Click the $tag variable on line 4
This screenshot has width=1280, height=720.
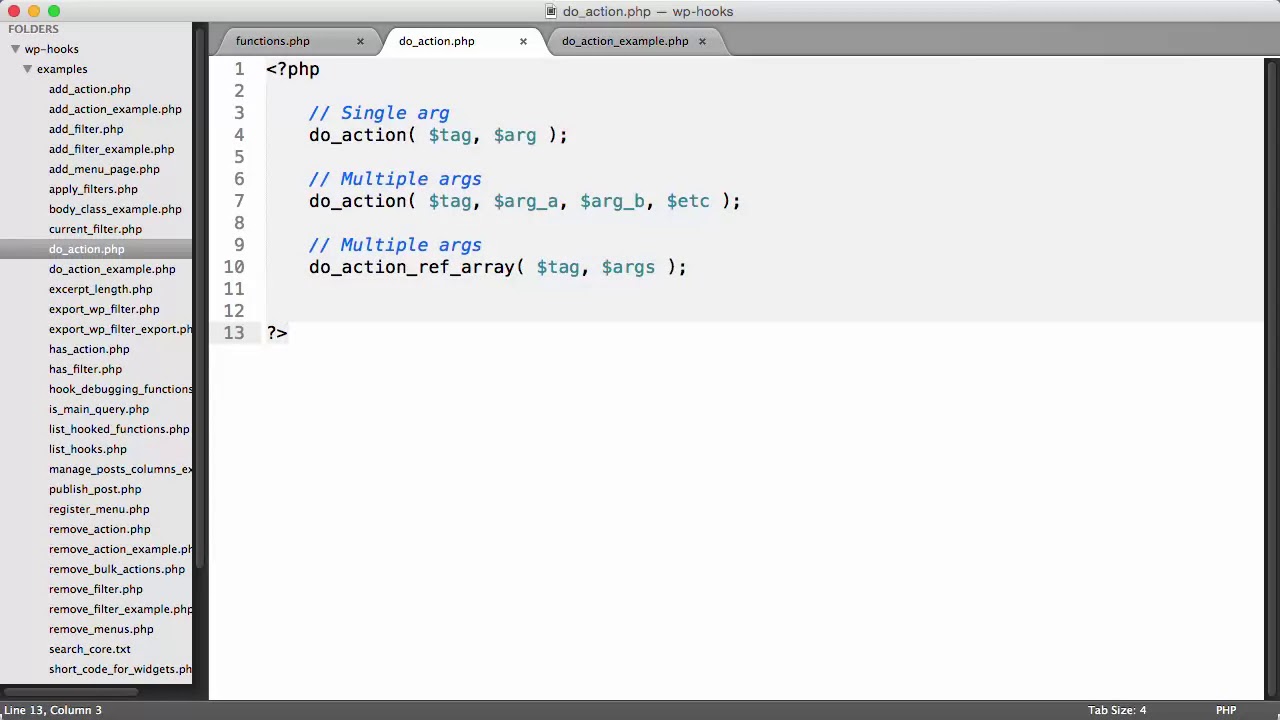(x=450, y=136)
